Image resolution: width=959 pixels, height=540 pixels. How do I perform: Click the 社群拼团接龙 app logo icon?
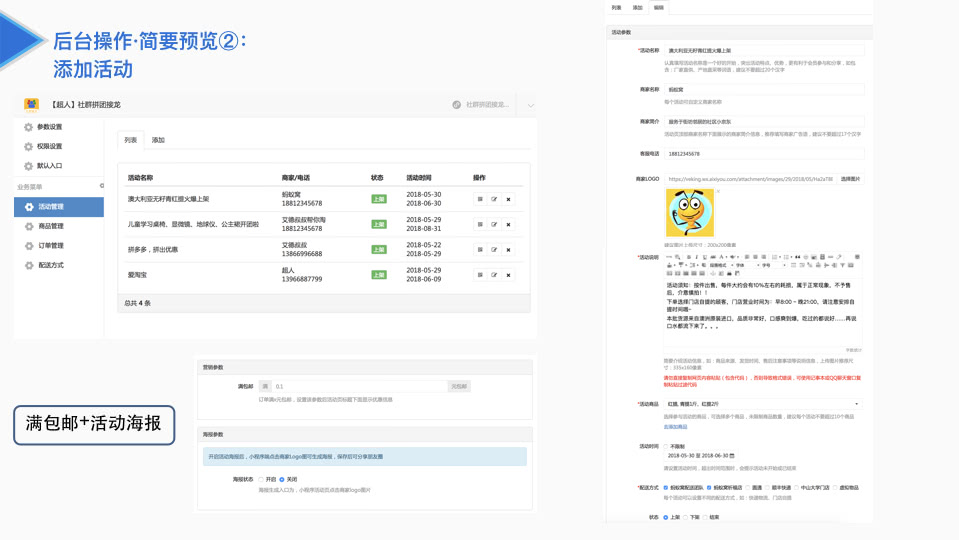31,105
